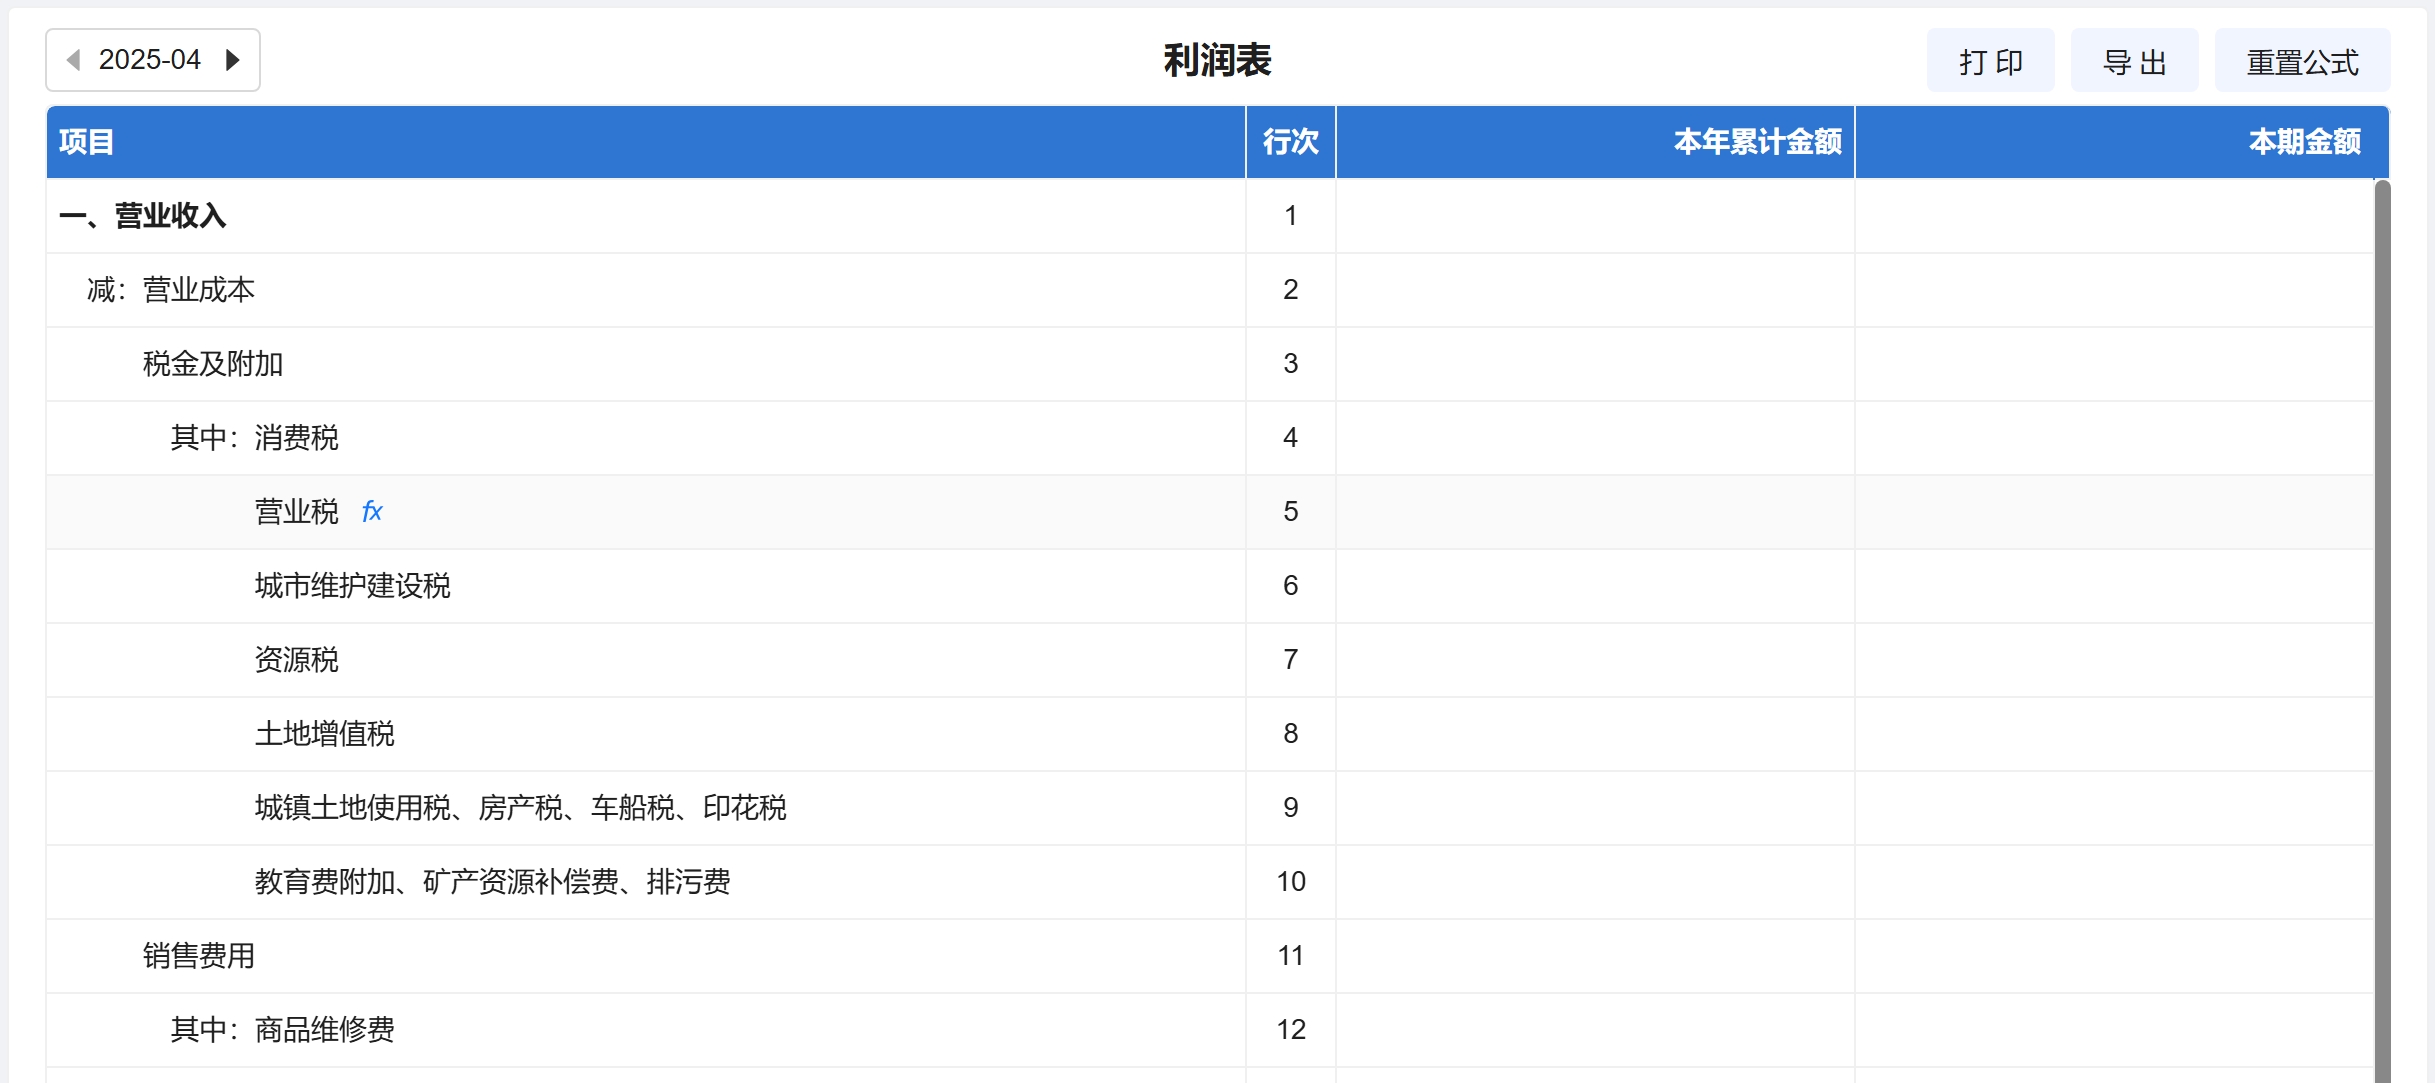Go to previous month using left arrow
Screen dimensions: 2435x1083
(x=73, y=60)
